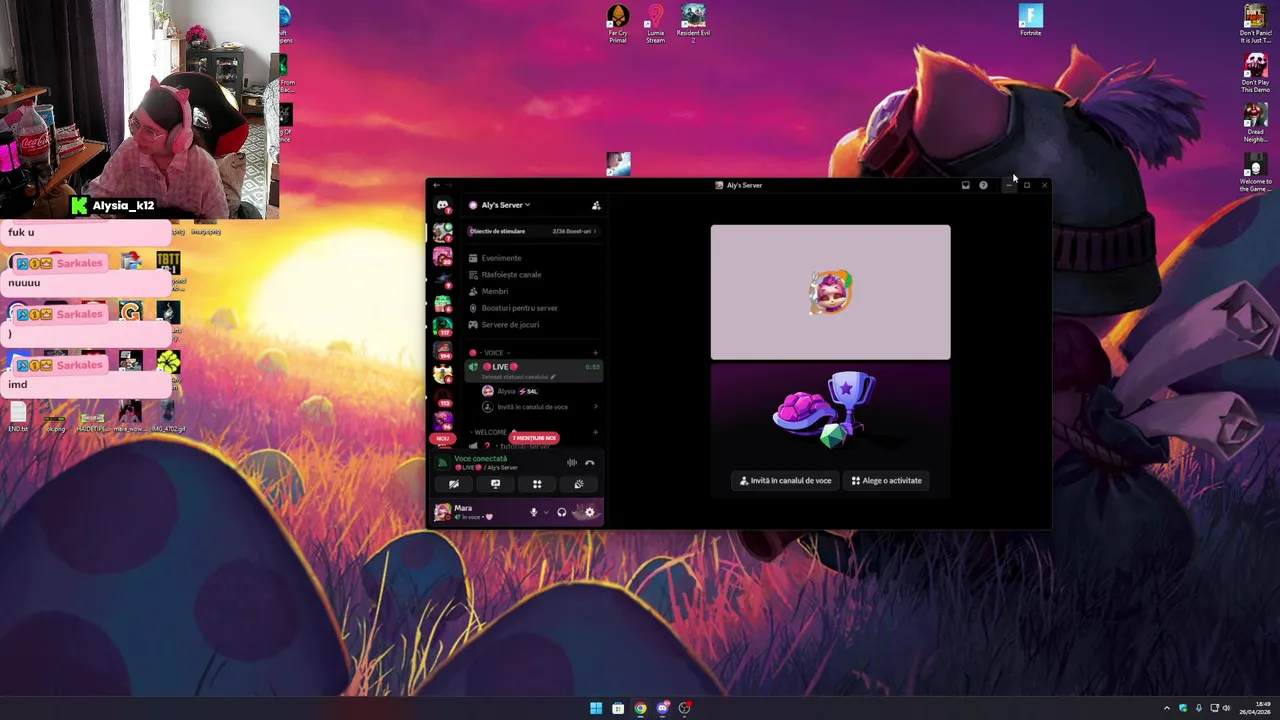Set voice channel status text

517,377
